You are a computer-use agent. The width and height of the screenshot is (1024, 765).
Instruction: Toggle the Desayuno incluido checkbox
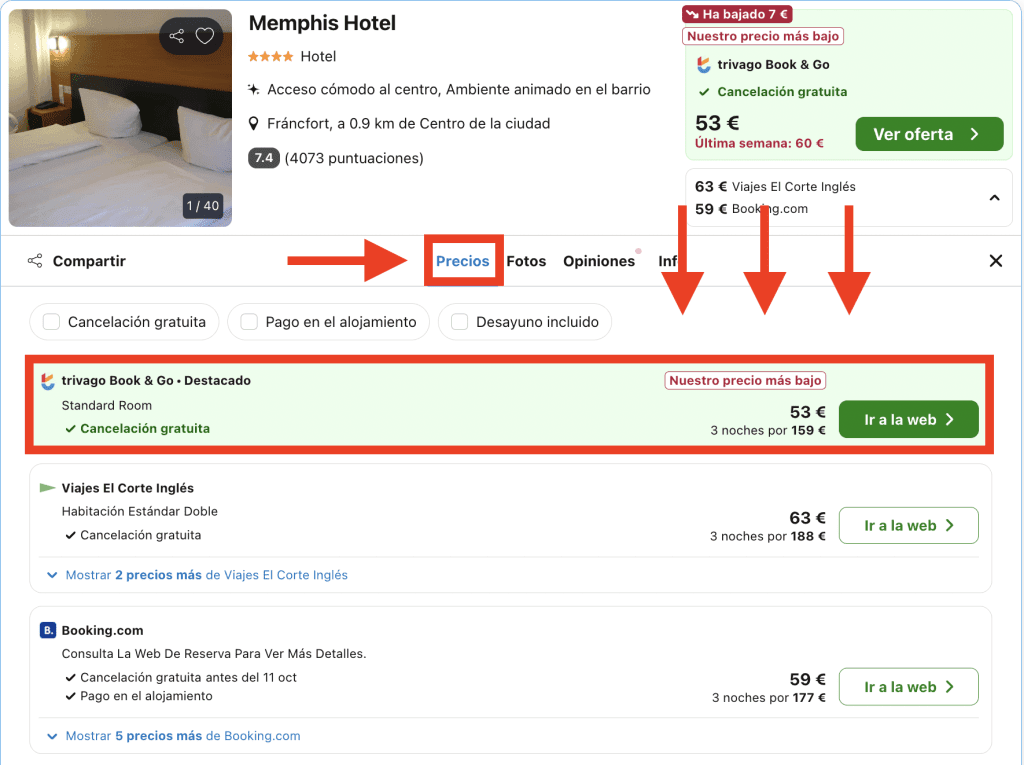pos(460,322)
